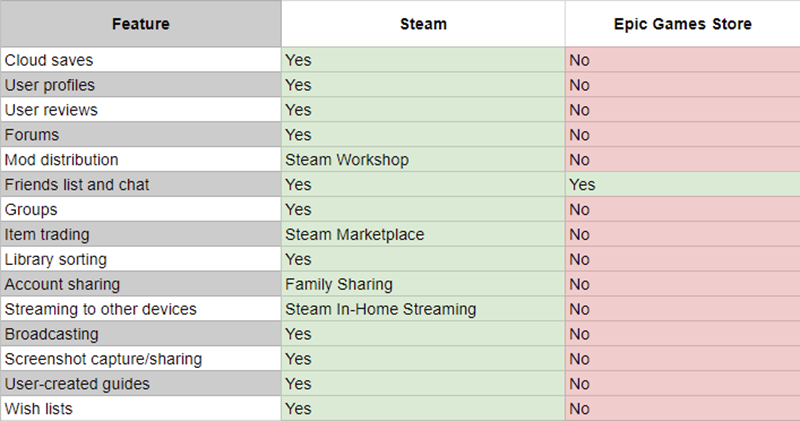Select the User profiles row label
800x421 pixels.
pos(141,85)
